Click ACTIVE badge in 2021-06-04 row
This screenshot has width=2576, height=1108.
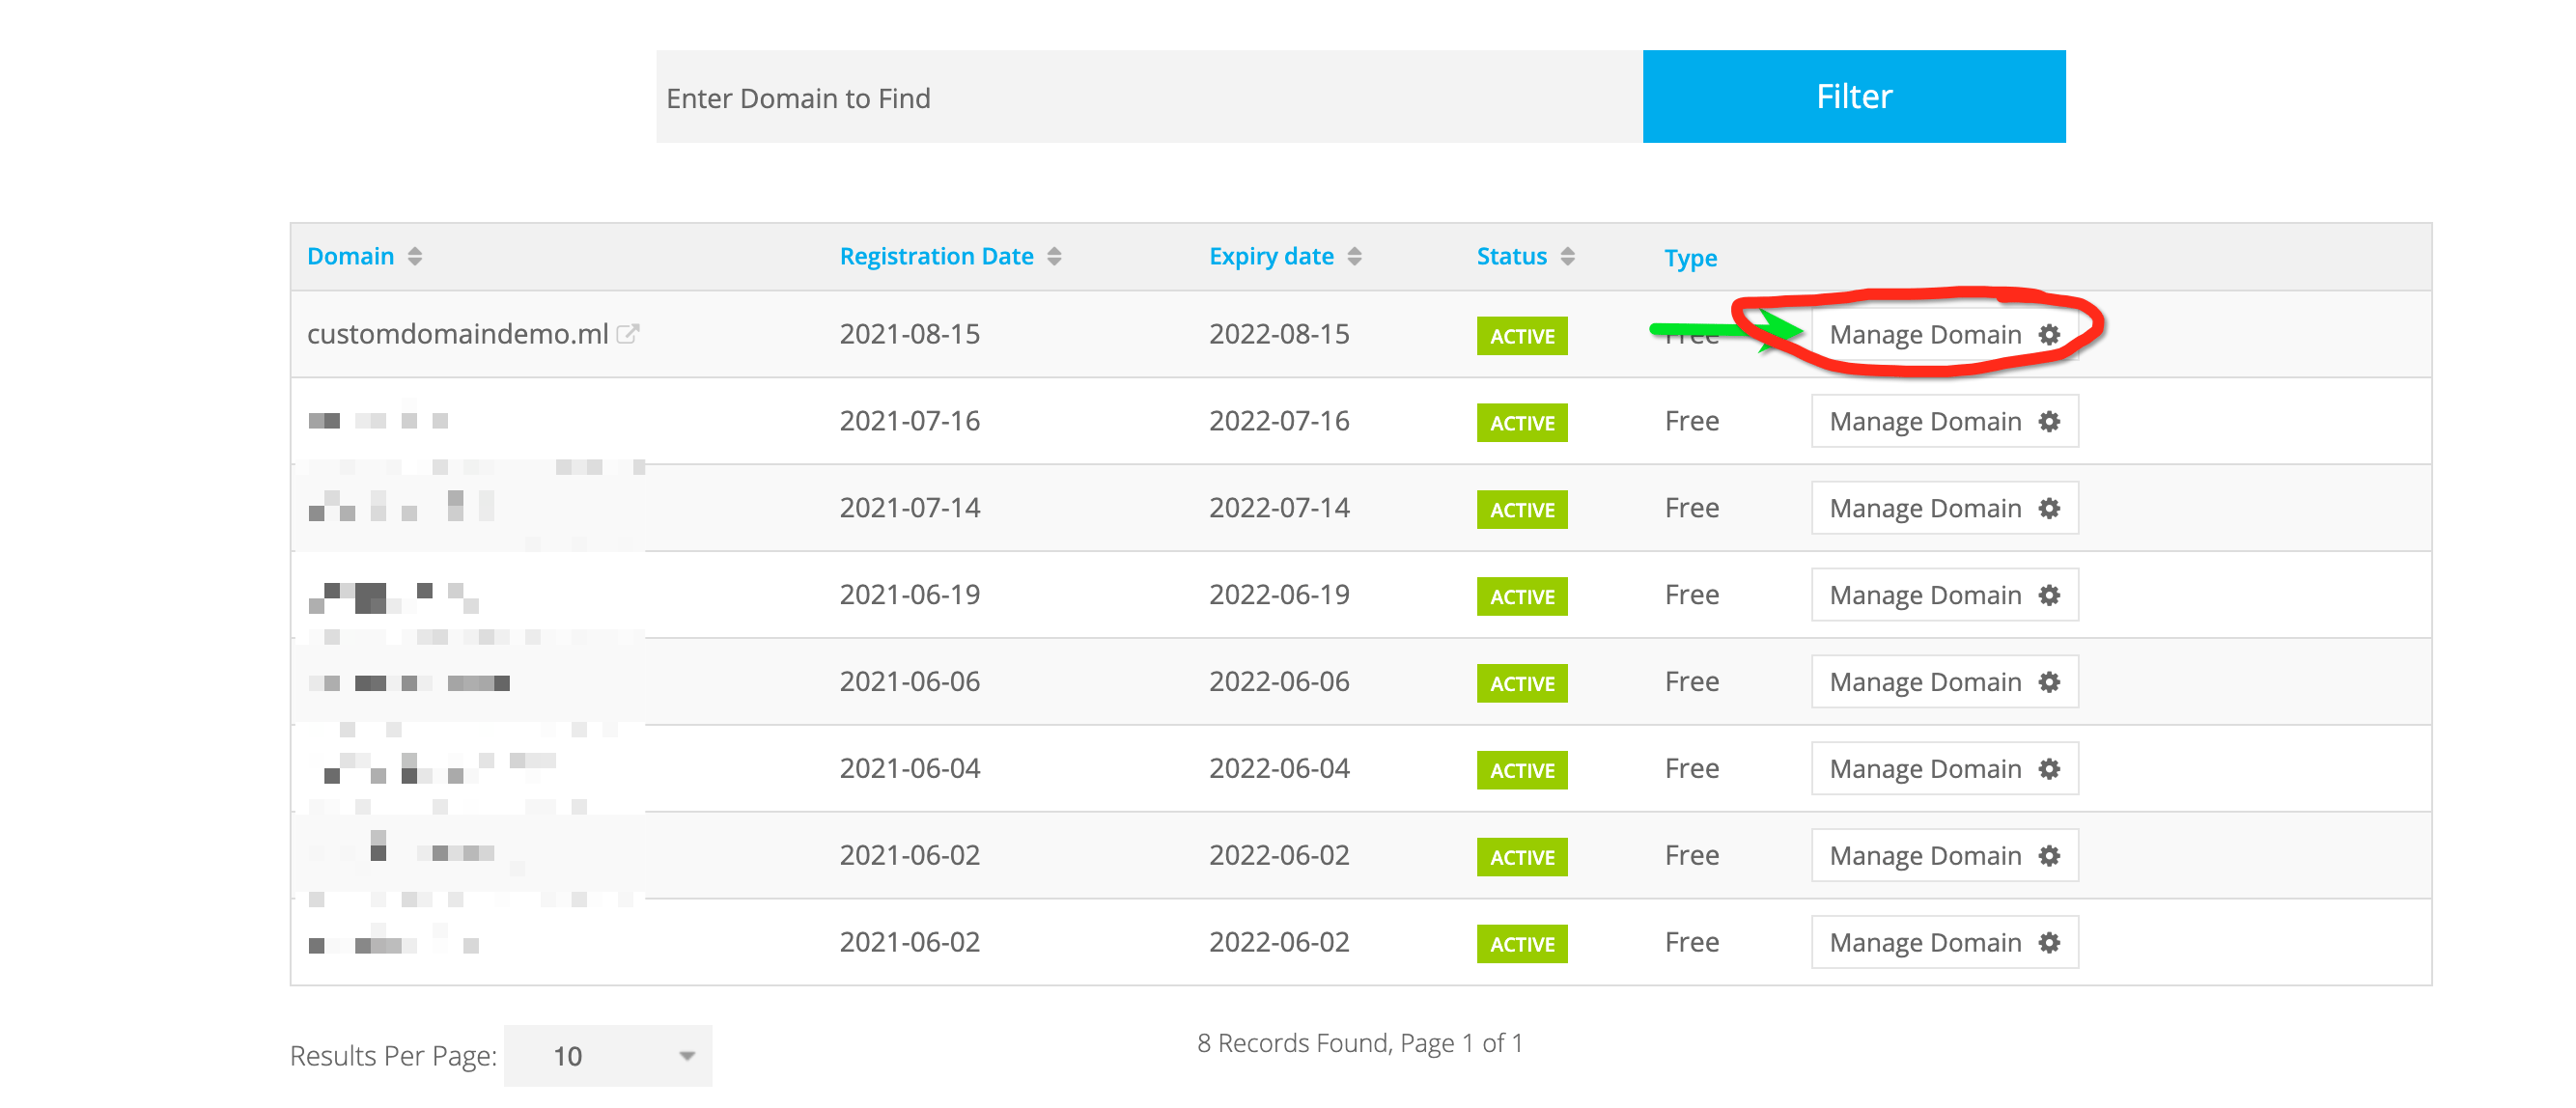click(1522, 771)
